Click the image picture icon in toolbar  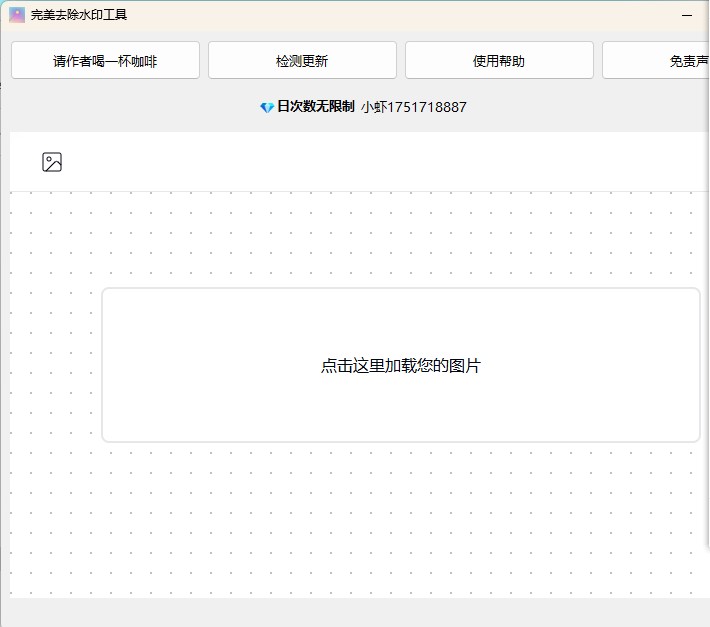click(x=52, y=162)
